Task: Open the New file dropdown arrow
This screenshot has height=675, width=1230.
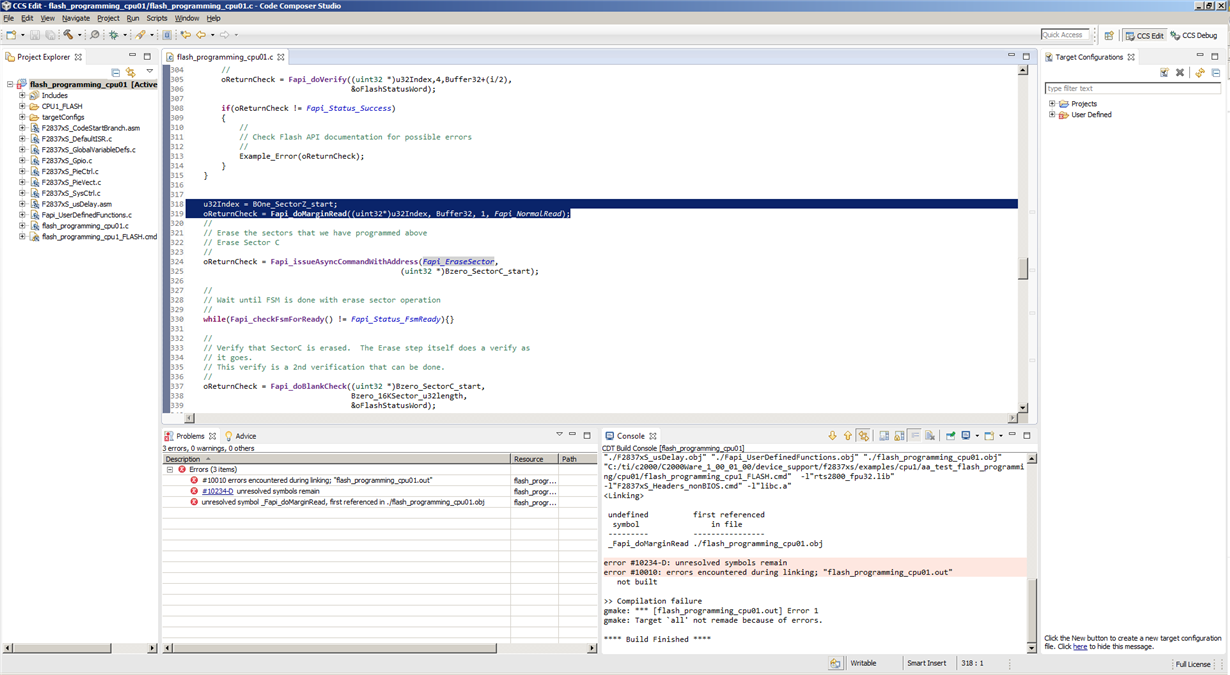Action: click(22, 35)
